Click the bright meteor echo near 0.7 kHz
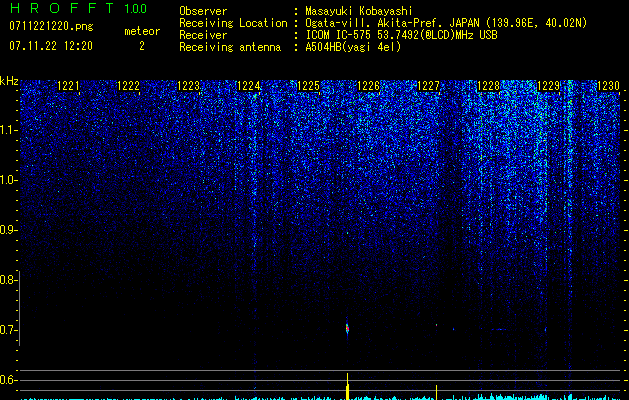629x400 pixels. tap(347, 329)
